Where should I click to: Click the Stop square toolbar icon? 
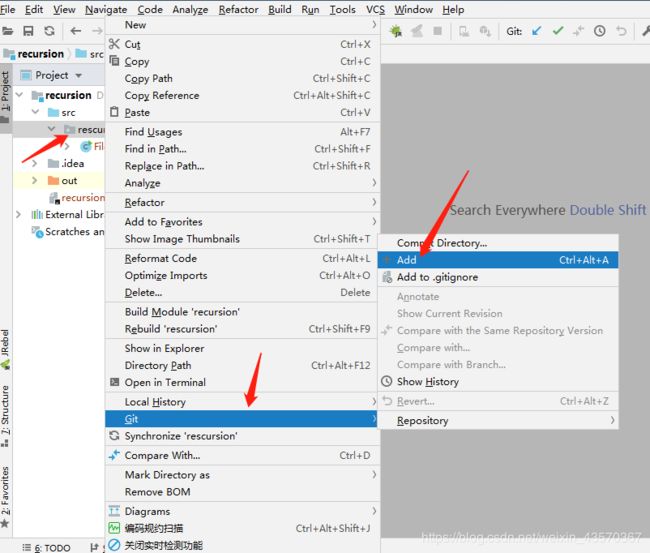click(x=437, y=31)
